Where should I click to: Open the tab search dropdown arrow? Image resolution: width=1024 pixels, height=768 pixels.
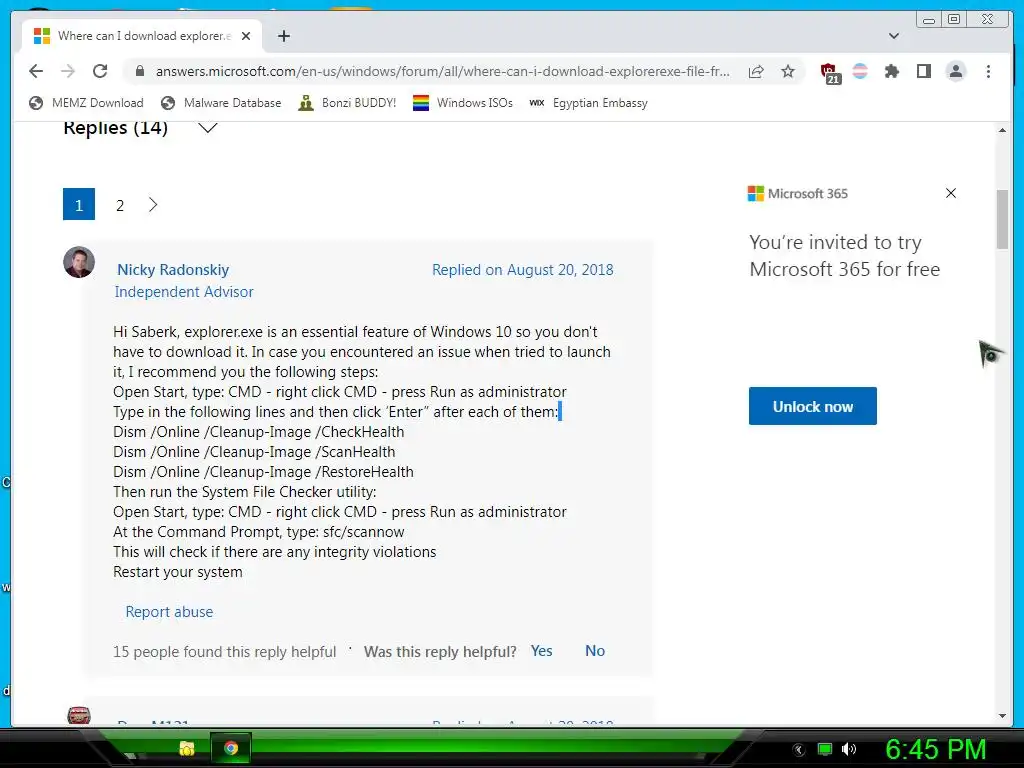point(894,36)
